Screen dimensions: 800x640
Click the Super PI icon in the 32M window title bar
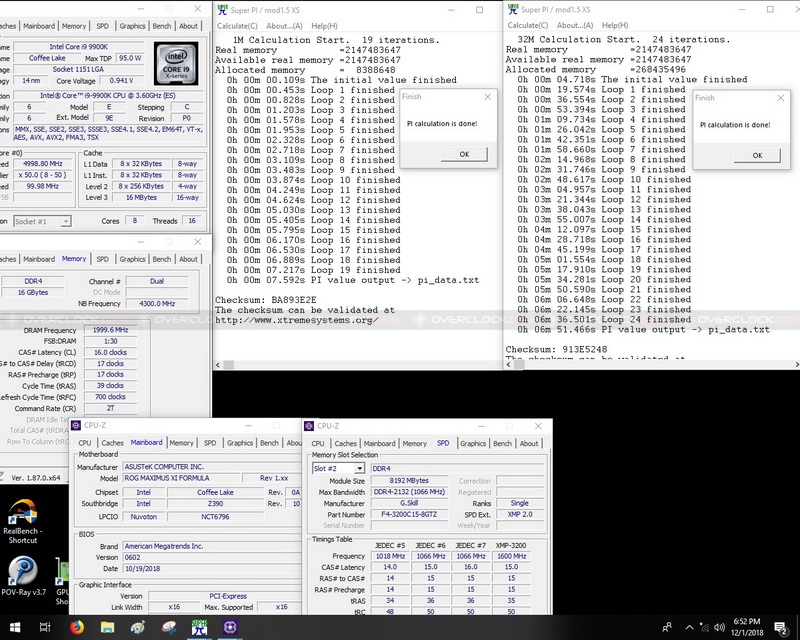tap(513, 9)
